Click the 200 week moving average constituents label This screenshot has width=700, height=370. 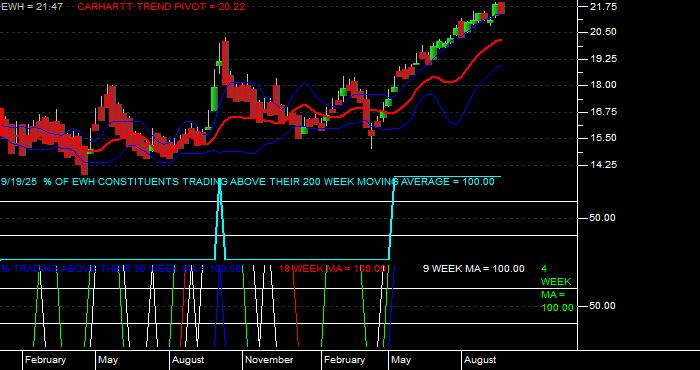pos(248,182)
